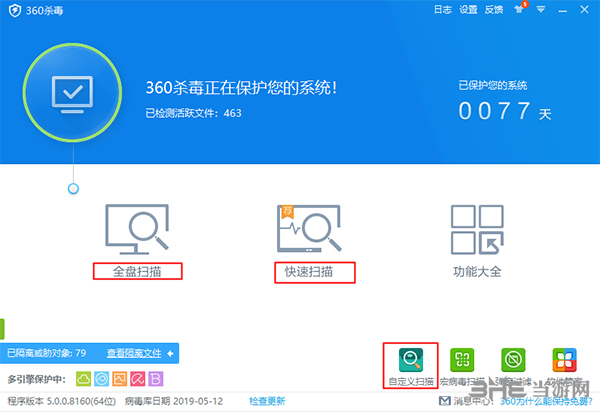Open the 反馈 feedback menu
The height and width of the screenshot is (412, 600).
(494, 10)
